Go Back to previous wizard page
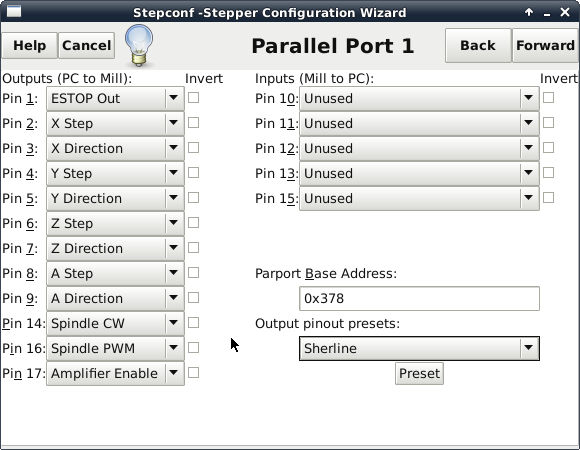This screenshot has width=580, height=450. tap(478, 45)
